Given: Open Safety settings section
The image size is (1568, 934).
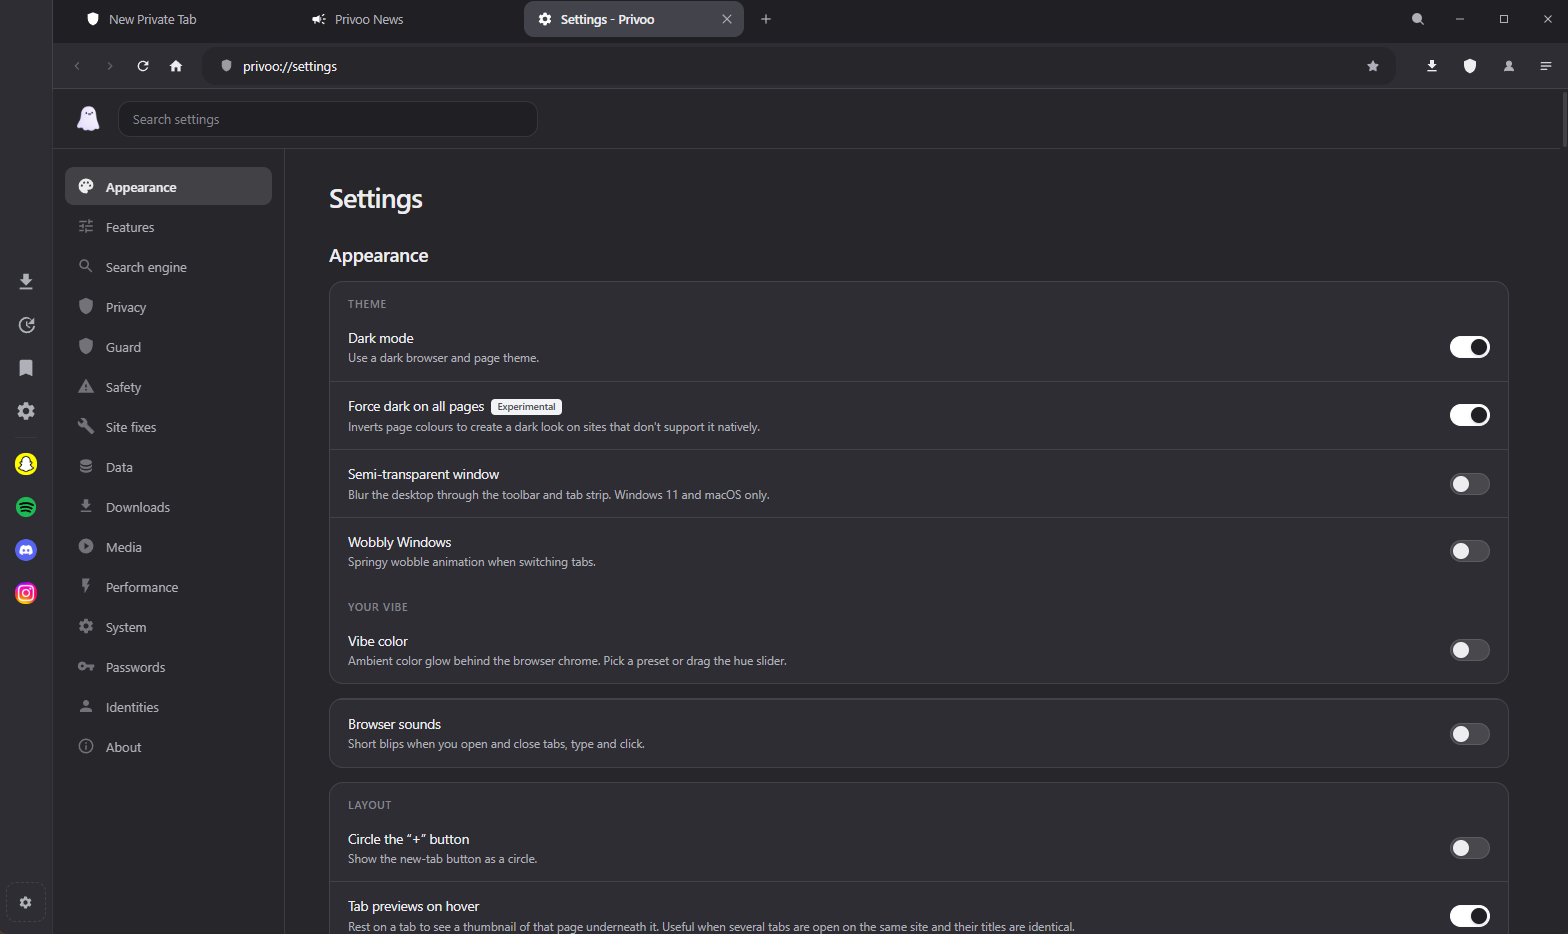Looking at the screenshot, I should pyautogui.click(x=168, y=387).
